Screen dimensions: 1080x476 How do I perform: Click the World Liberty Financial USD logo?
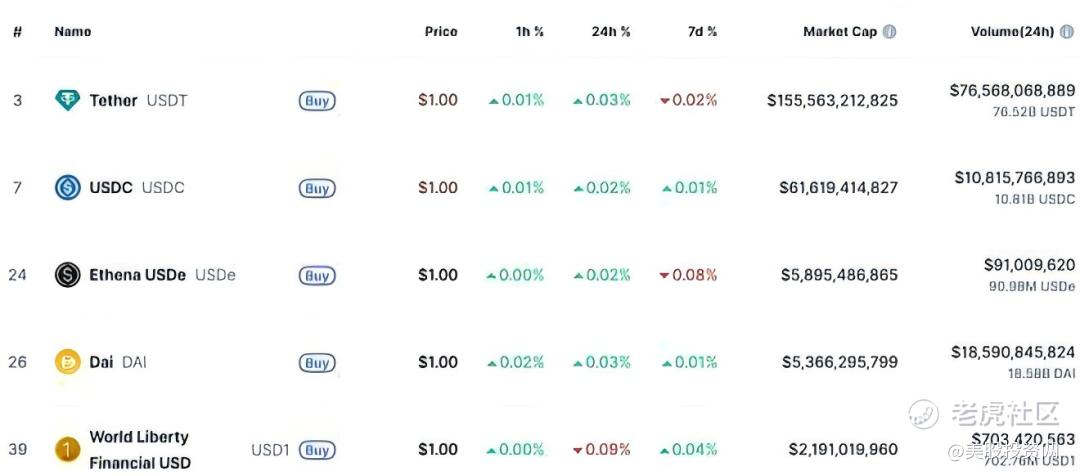click(x=68, y=449)
